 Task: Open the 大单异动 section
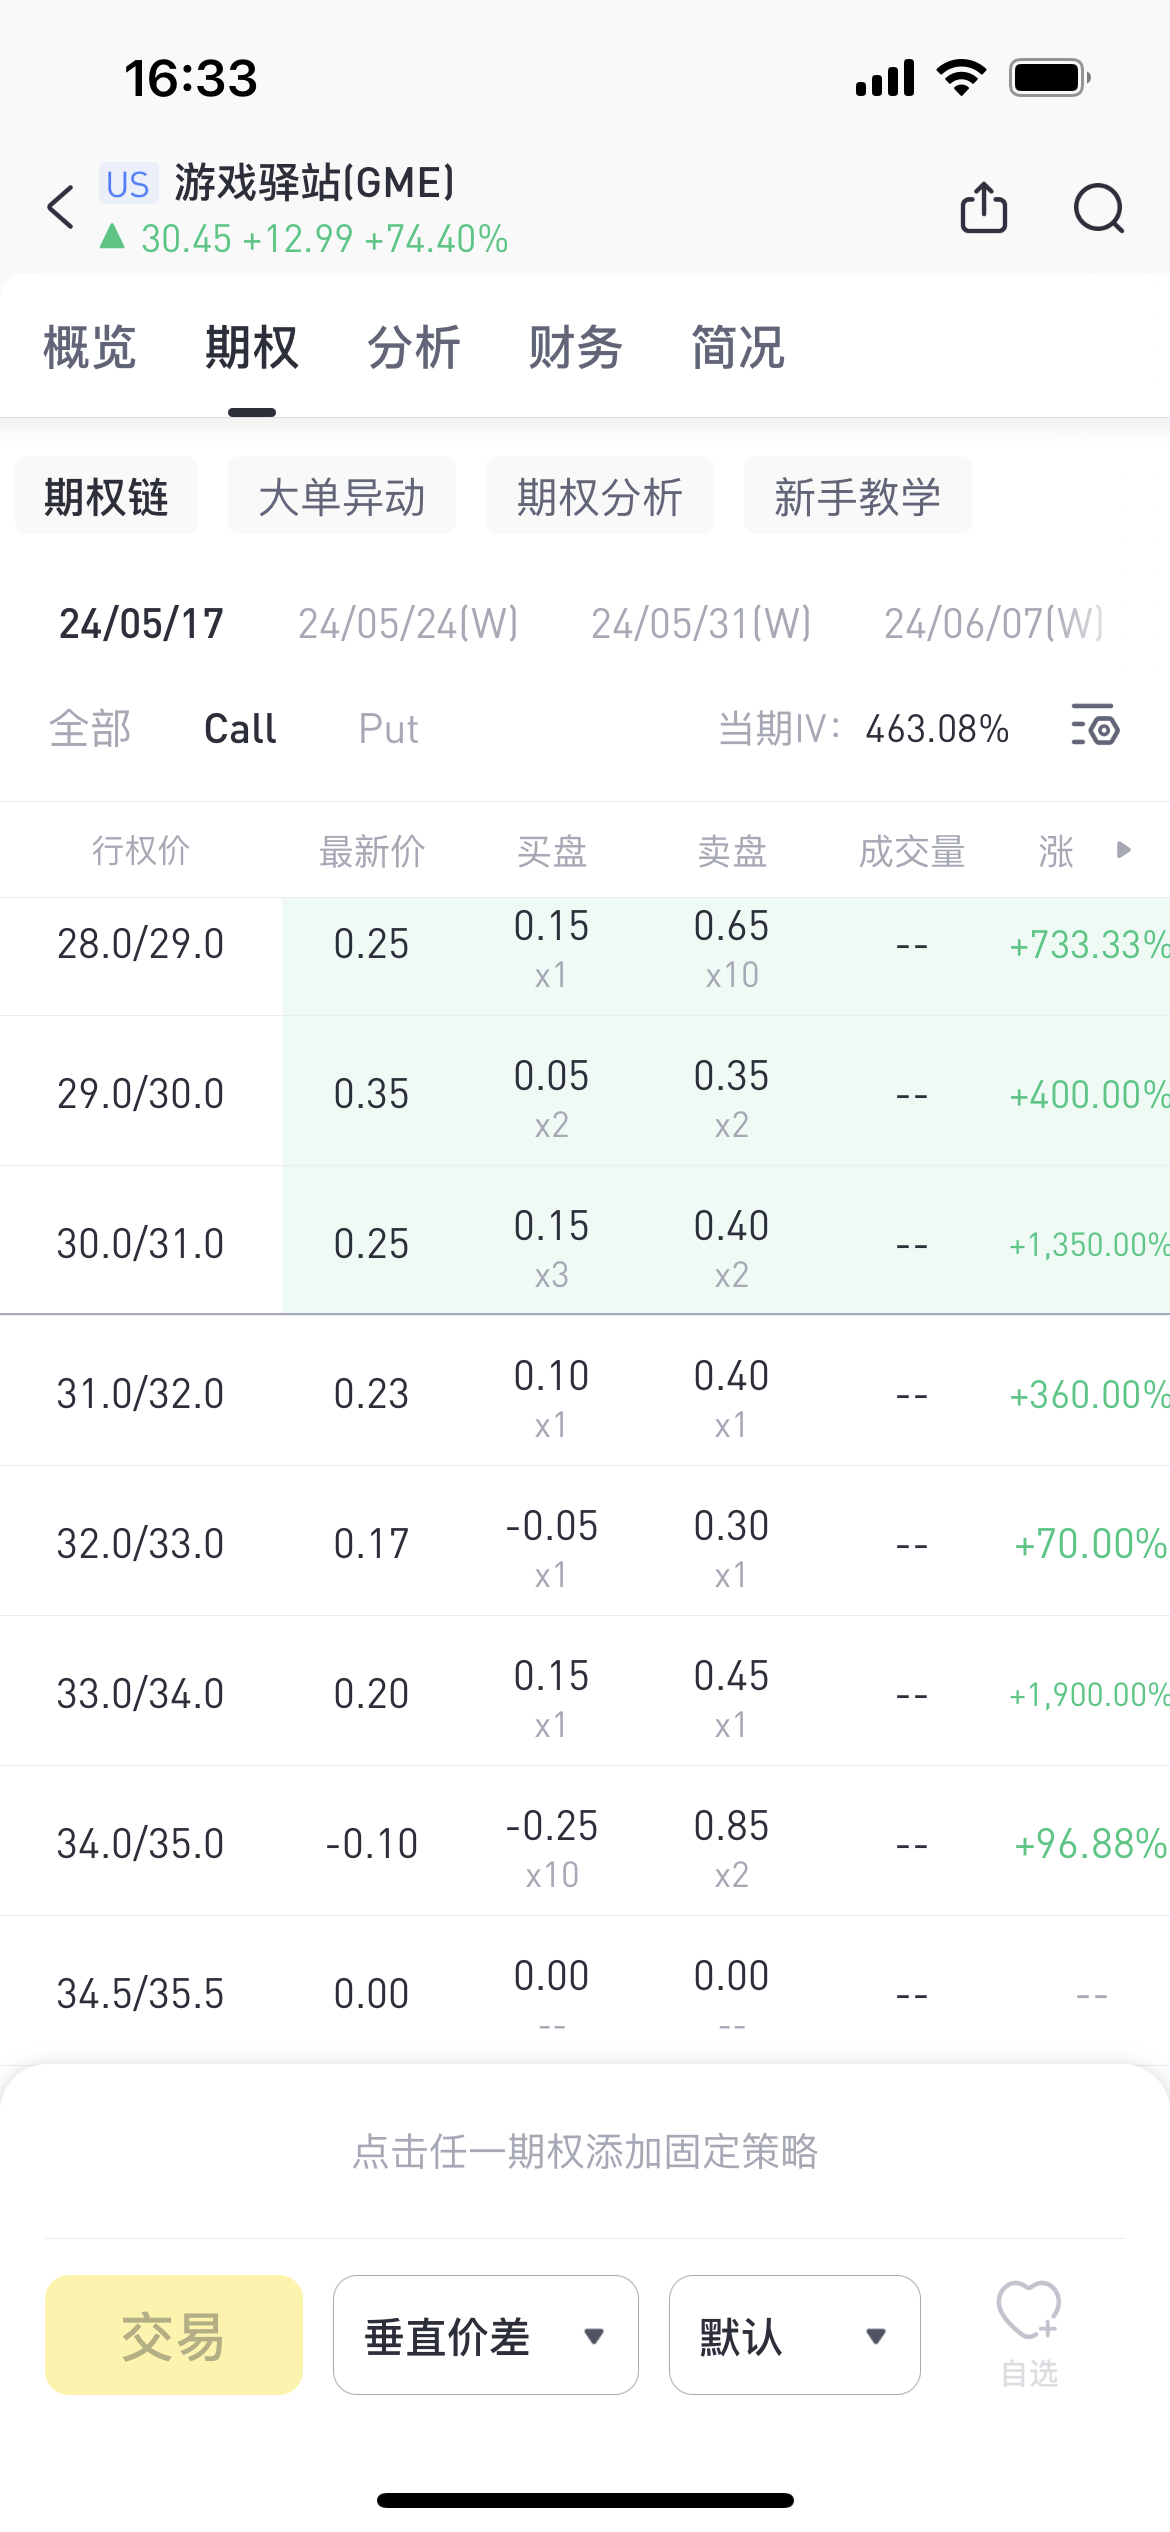341,496
